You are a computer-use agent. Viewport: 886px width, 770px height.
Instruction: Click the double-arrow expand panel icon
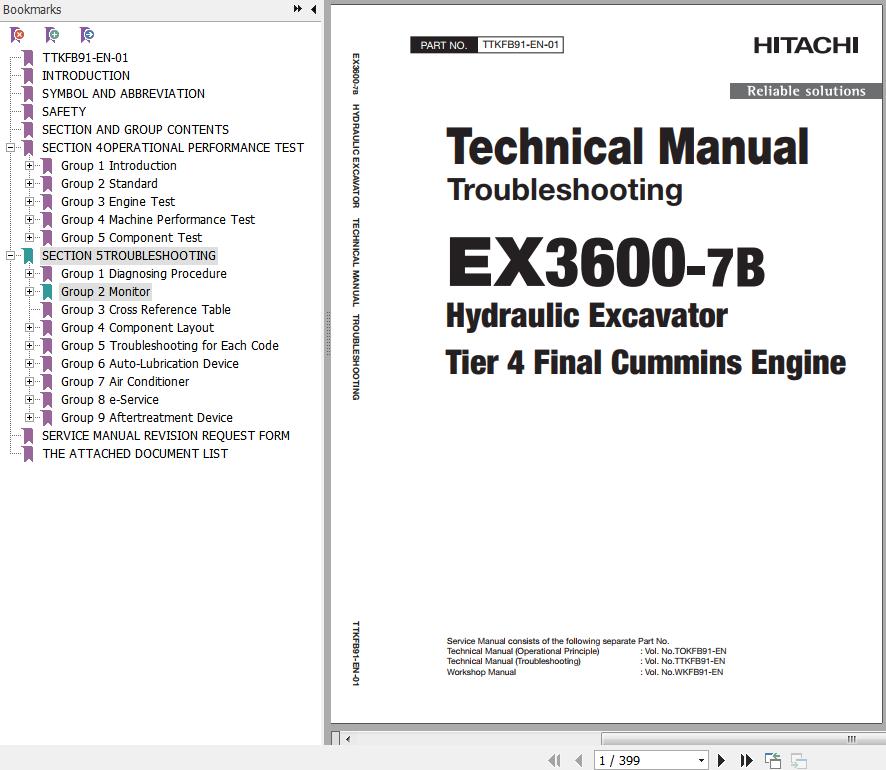pos(298,9)
